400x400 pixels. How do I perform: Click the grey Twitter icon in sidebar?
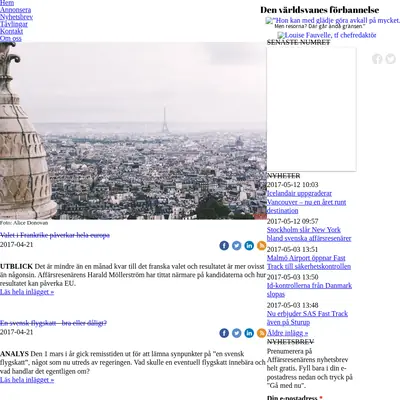tap(391, 59)
